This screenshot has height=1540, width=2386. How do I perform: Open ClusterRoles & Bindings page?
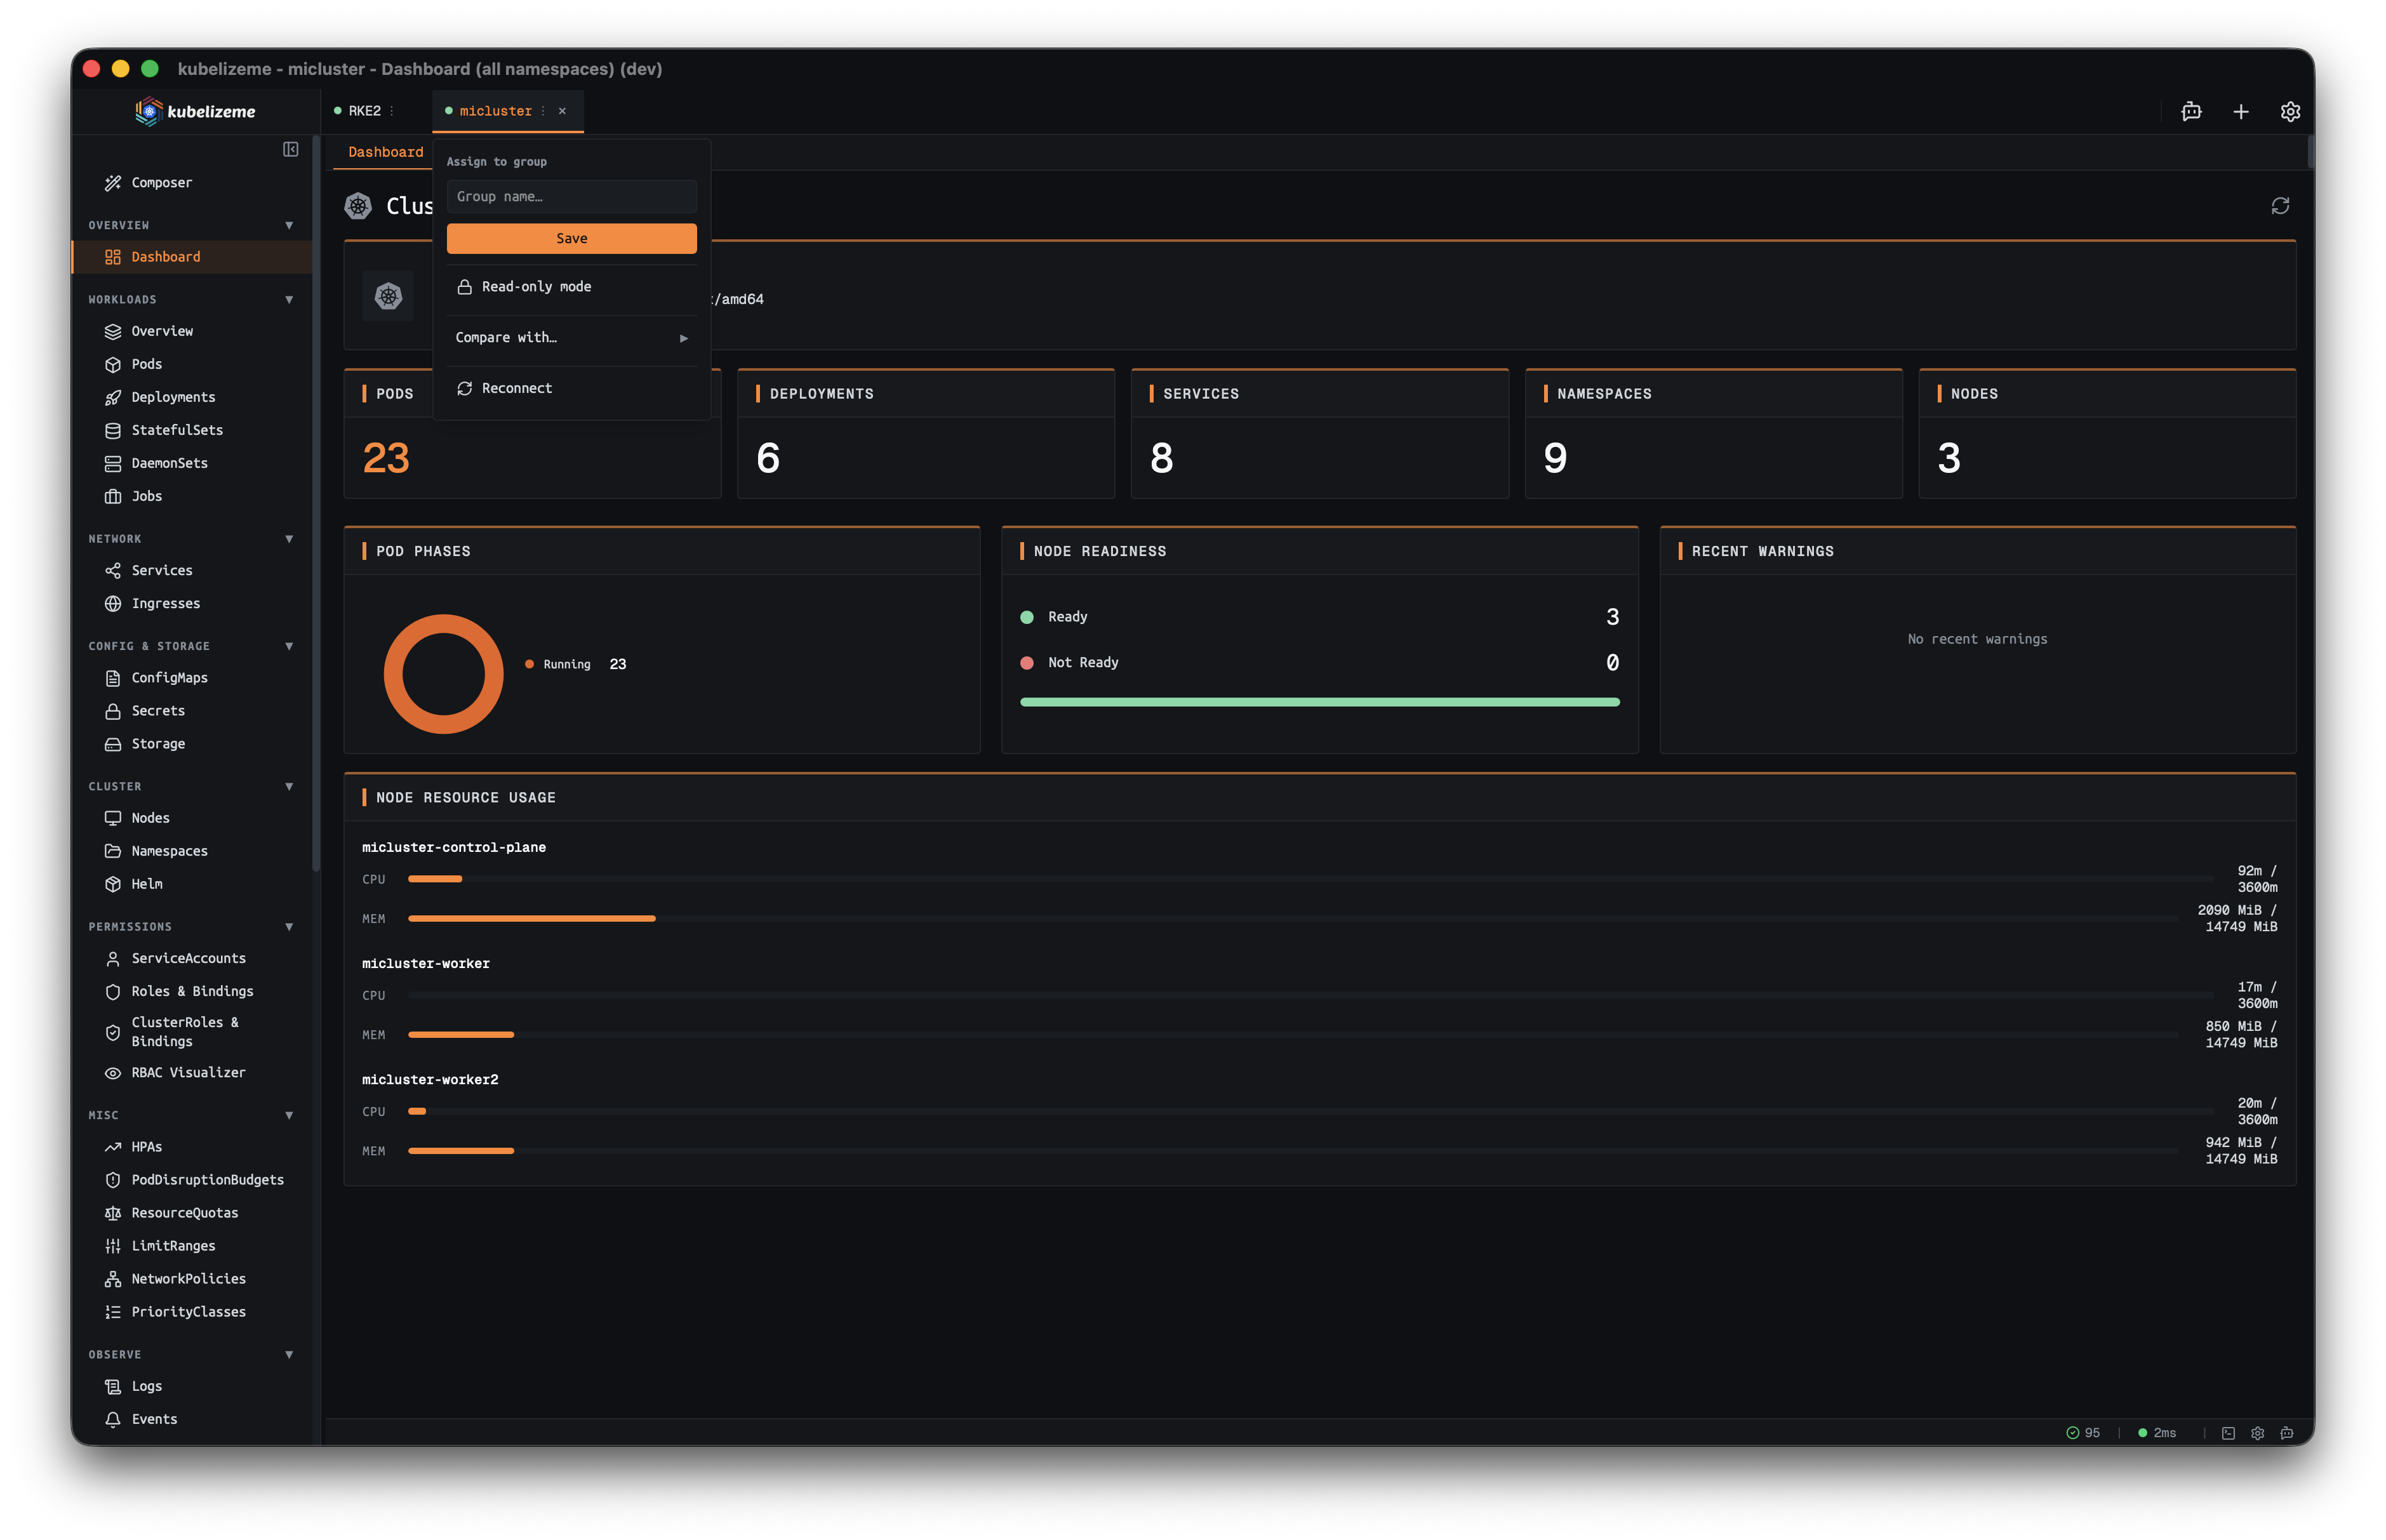pyautogui.click(x=192, y=1032)
